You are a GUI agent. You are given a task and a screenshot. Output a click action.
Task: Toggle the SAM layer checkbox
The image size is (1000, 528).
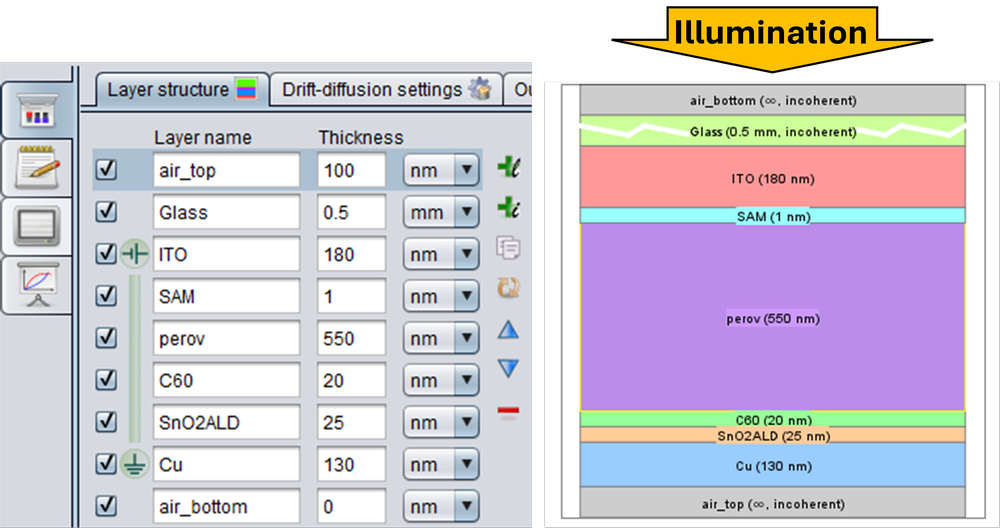[106, 296]
